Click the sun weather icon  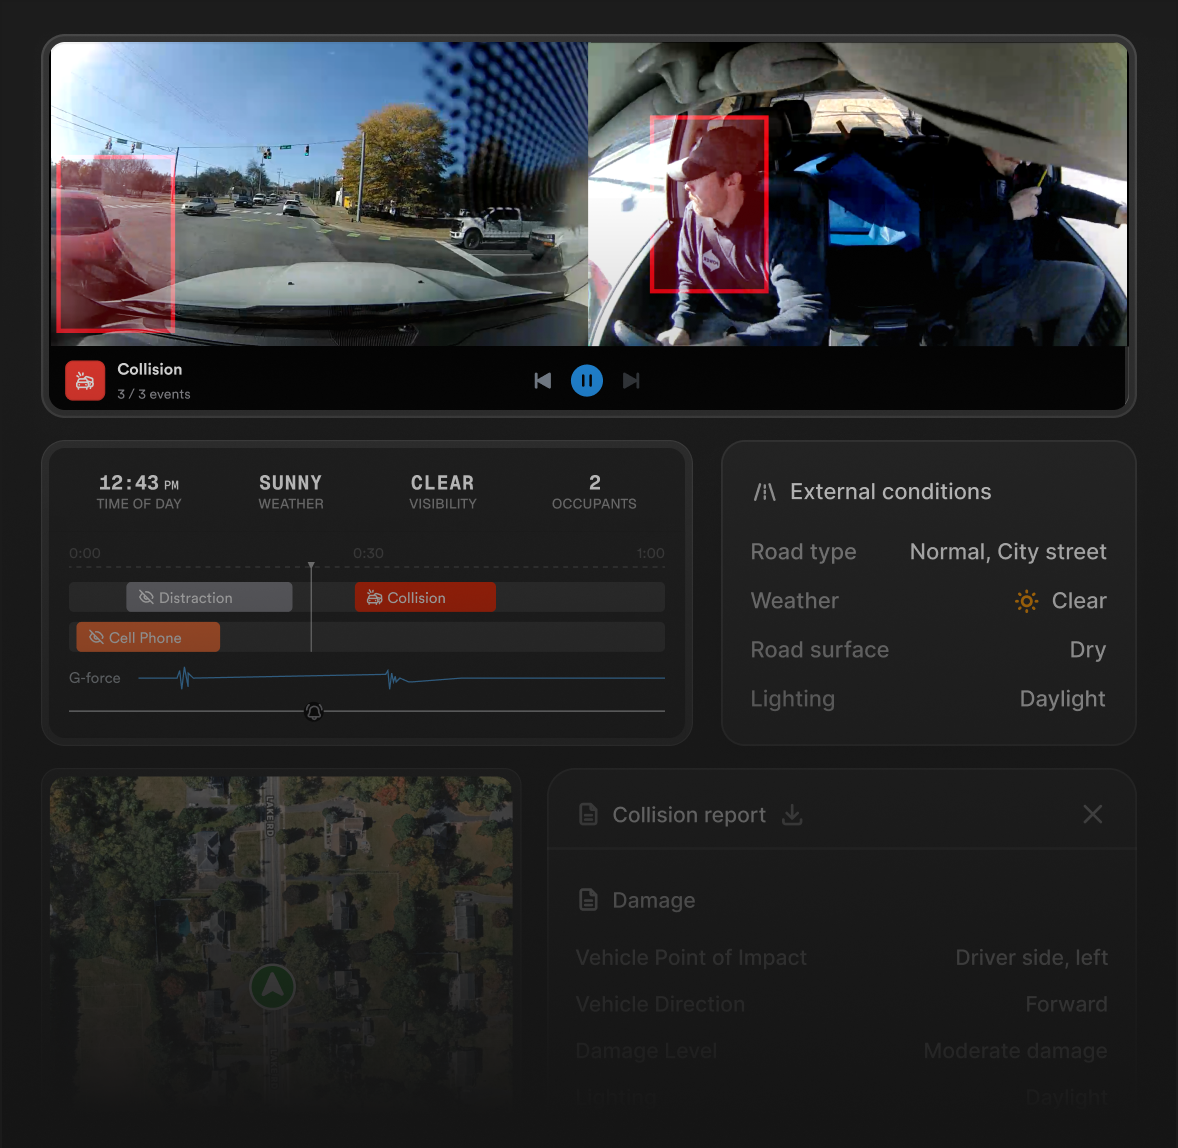click(1026, 601)
